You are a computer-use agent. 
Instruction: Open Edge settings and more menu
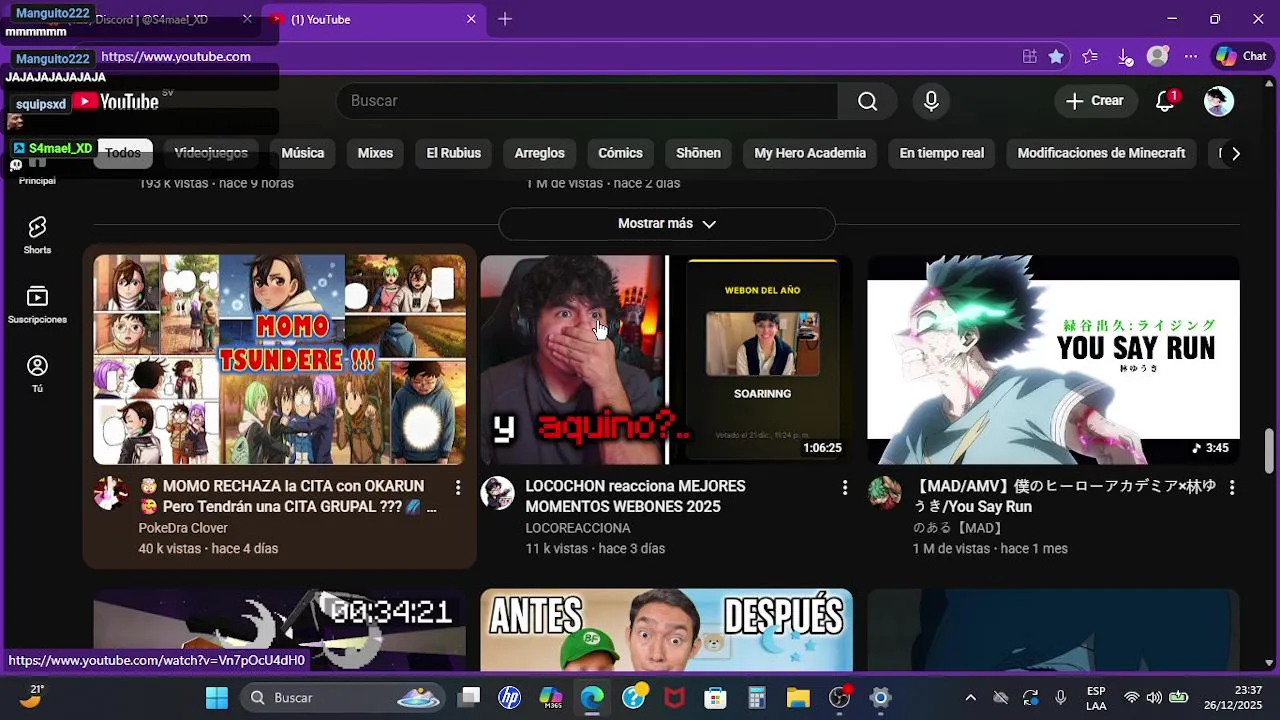coord(1191,57)
